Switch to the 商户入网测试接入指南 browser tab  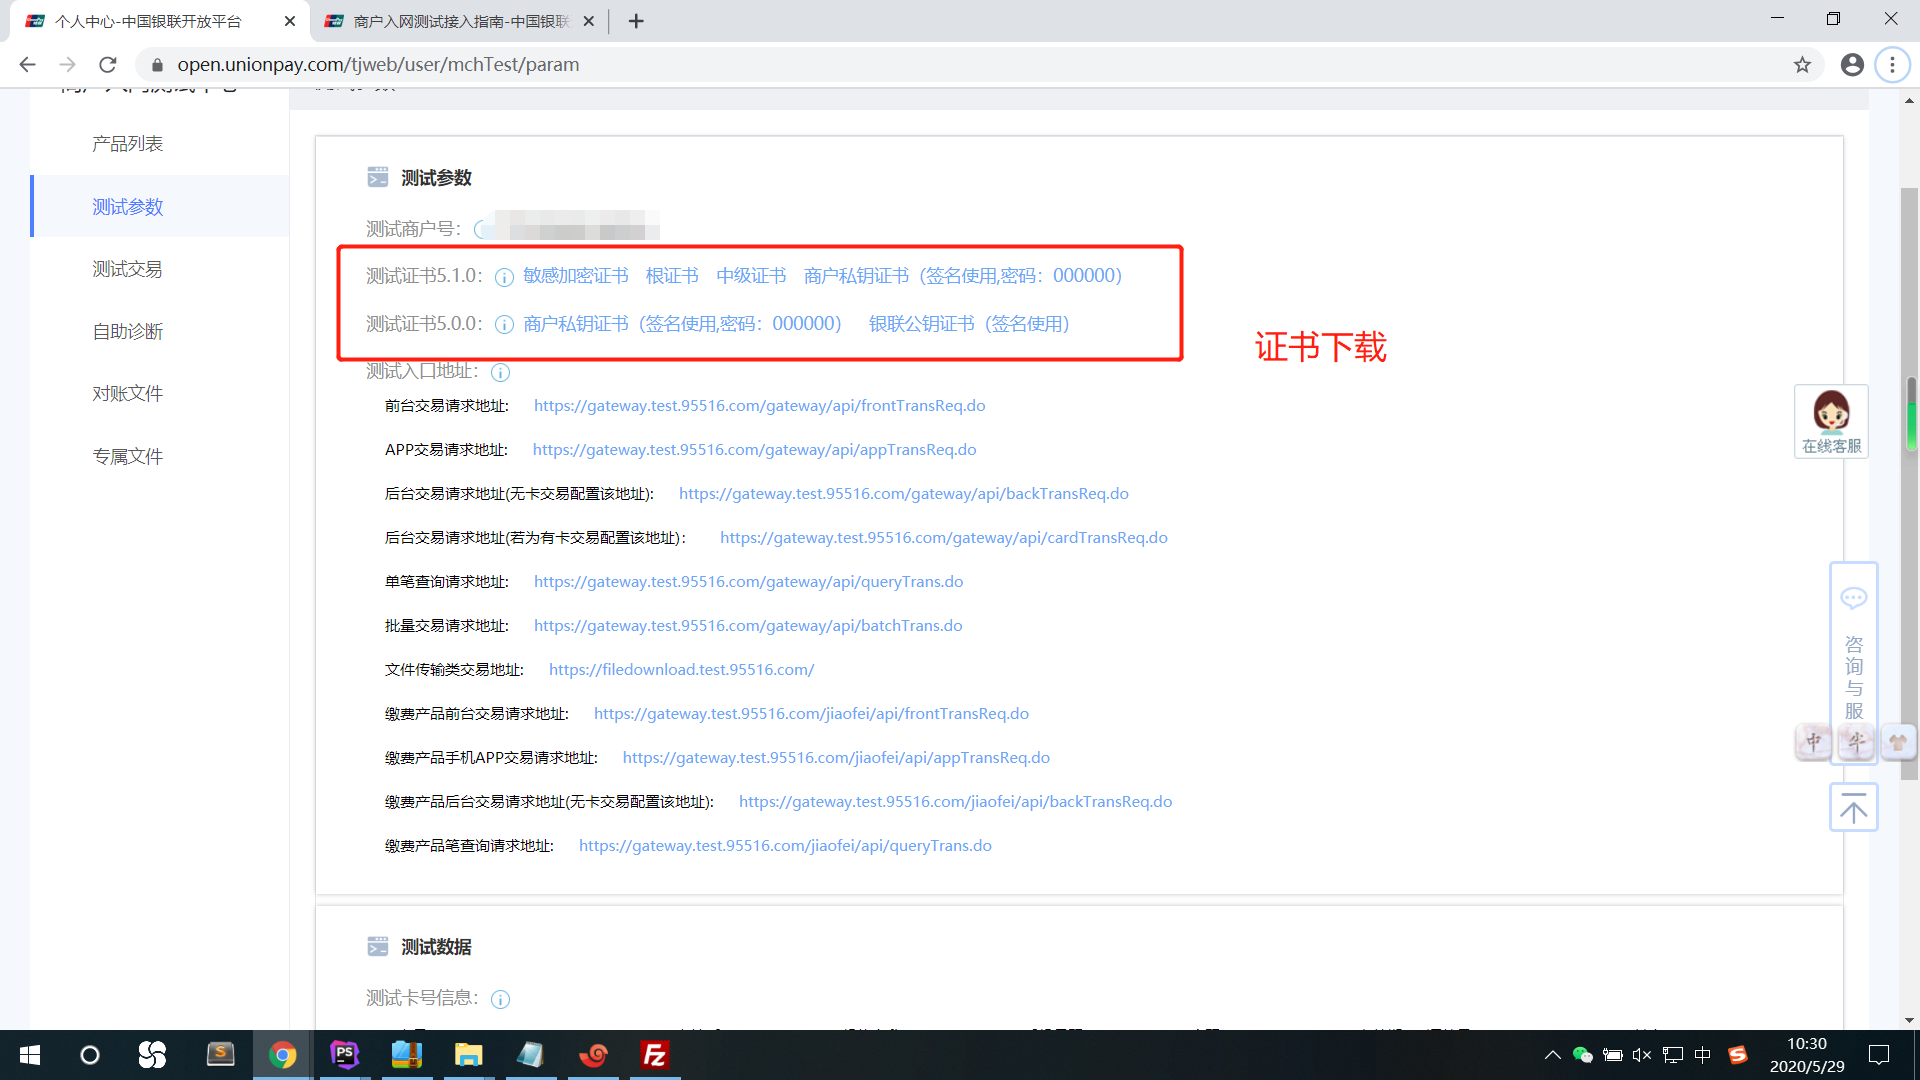pos(450,20)
